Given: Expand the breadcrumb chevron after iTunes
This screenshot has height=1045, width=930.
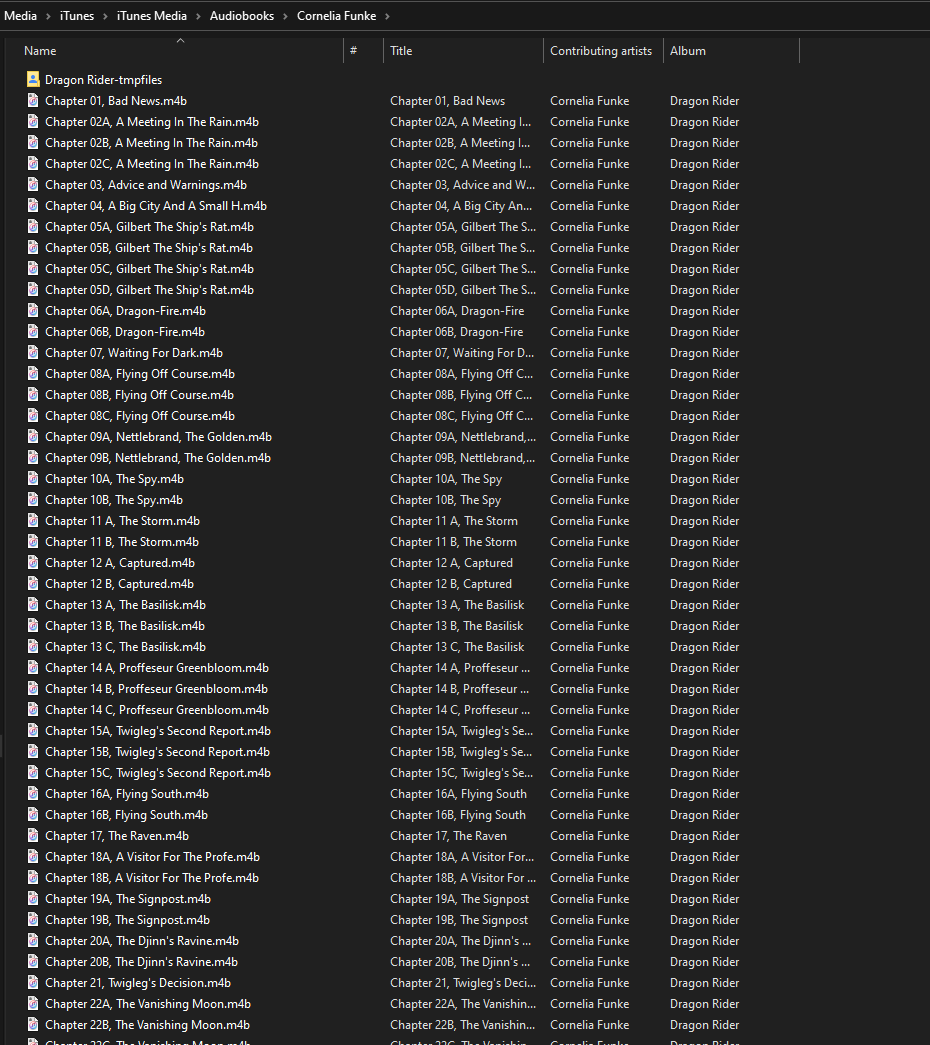Looking at the screenshot, I should (105, 16).
